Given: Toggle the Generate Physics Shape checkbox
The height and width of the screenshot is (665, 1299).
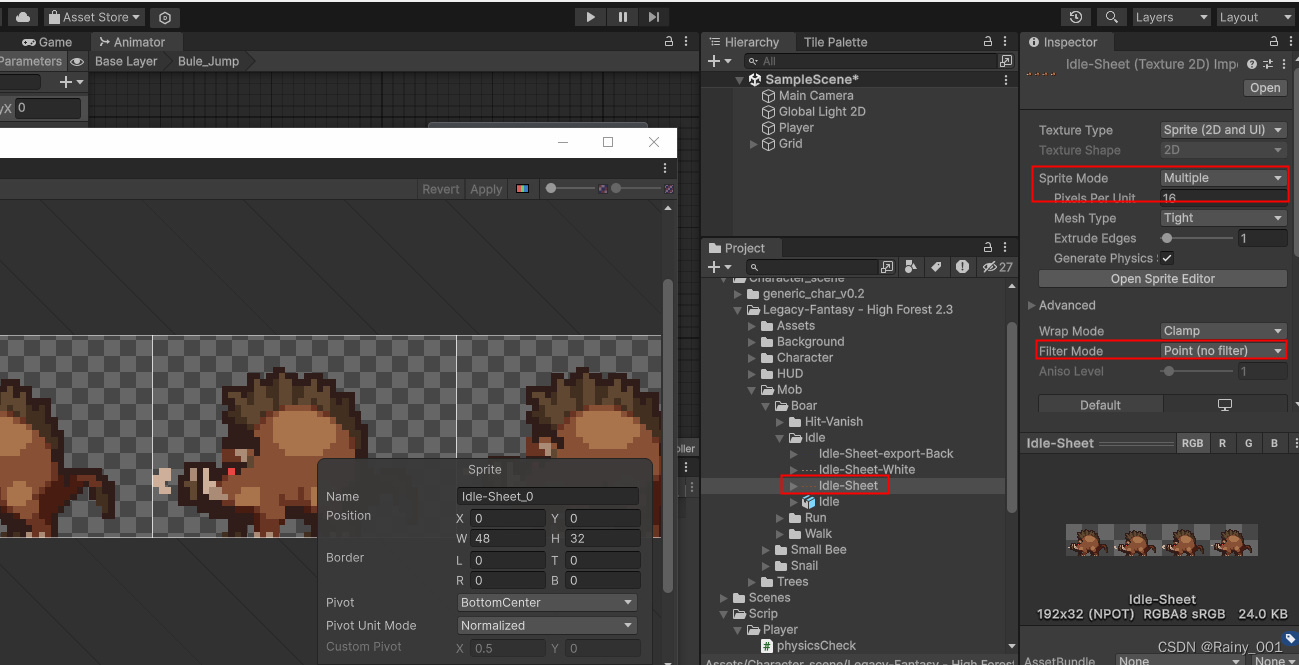Looking at the screenshot, I should 1167,258.
